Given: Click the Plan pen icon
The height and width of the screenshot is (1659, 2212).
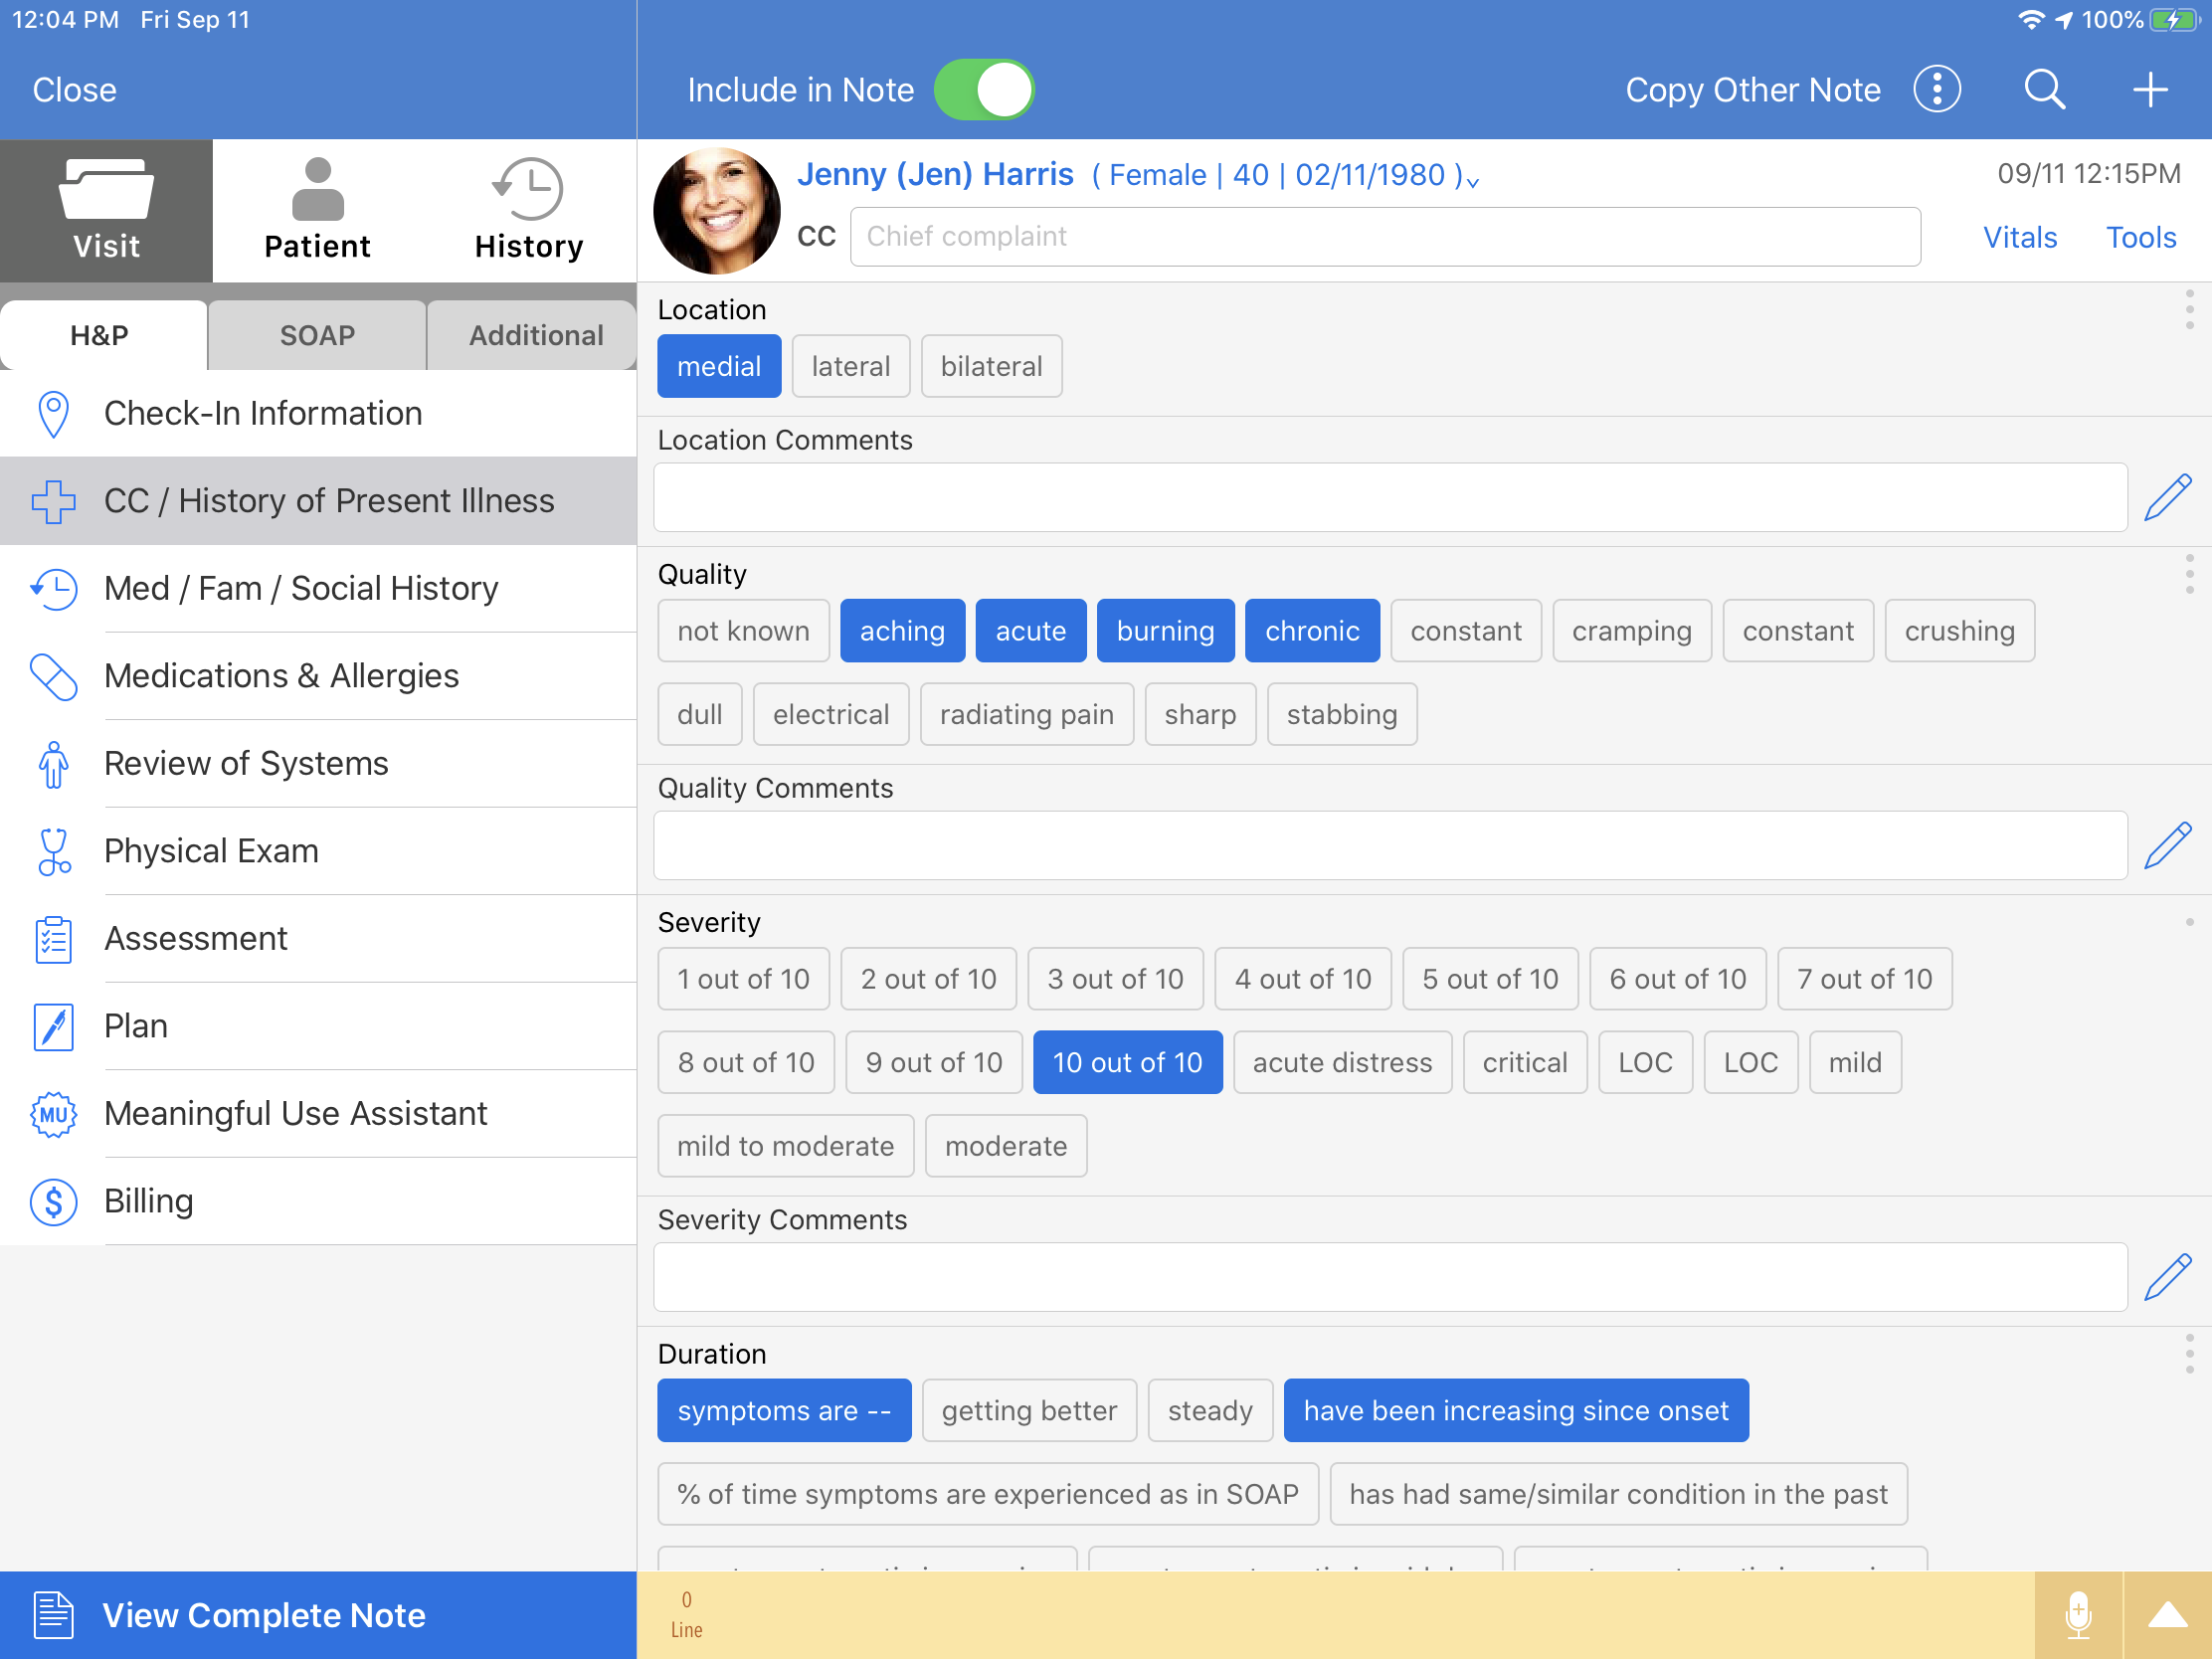Looking at the screenshot, I should (x=53, y=1027).
